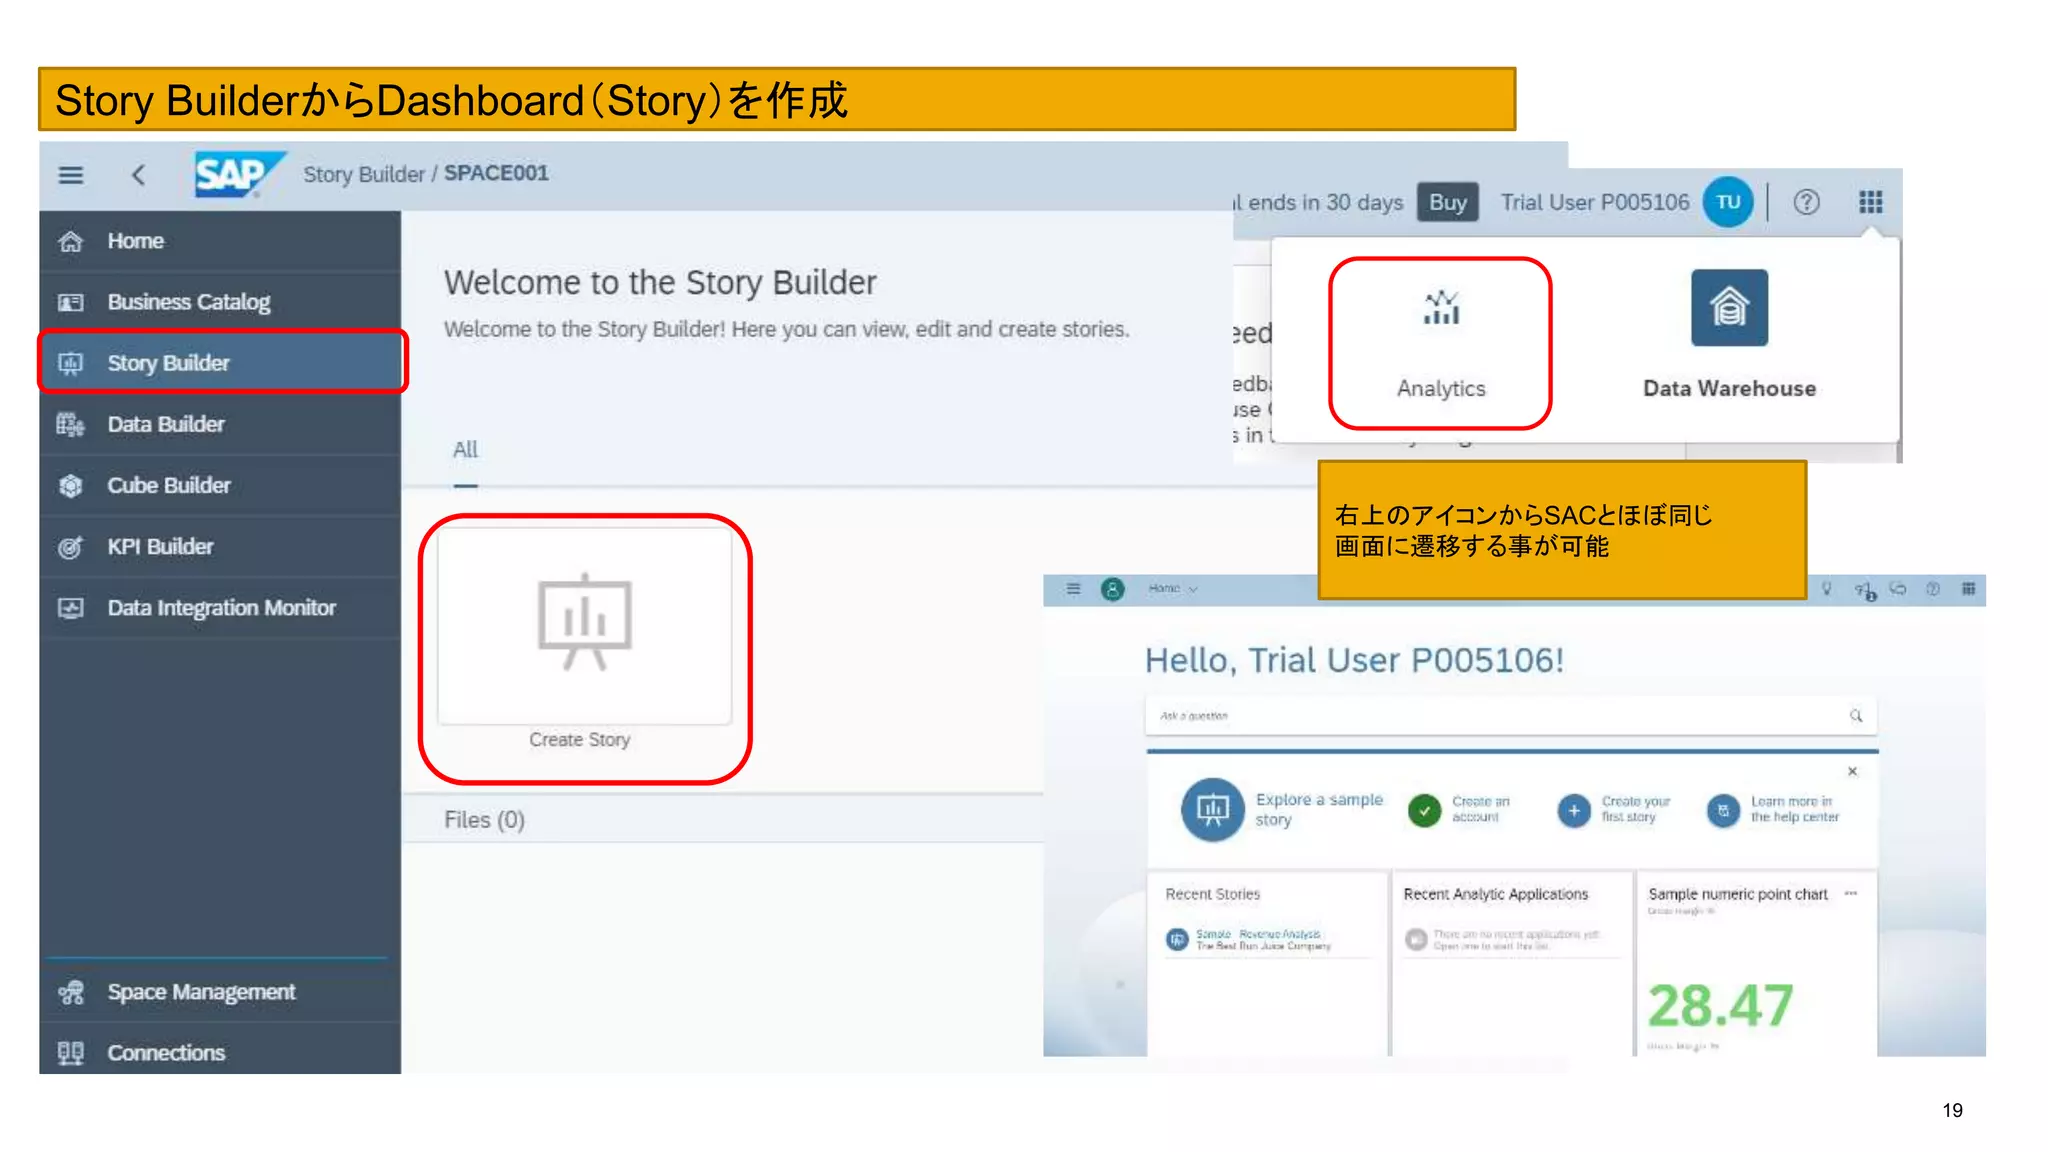This screenshot has width=2048, height=1152.
Task: Select Data Warehouse in the product switcher
Action: click(1729, 337)
